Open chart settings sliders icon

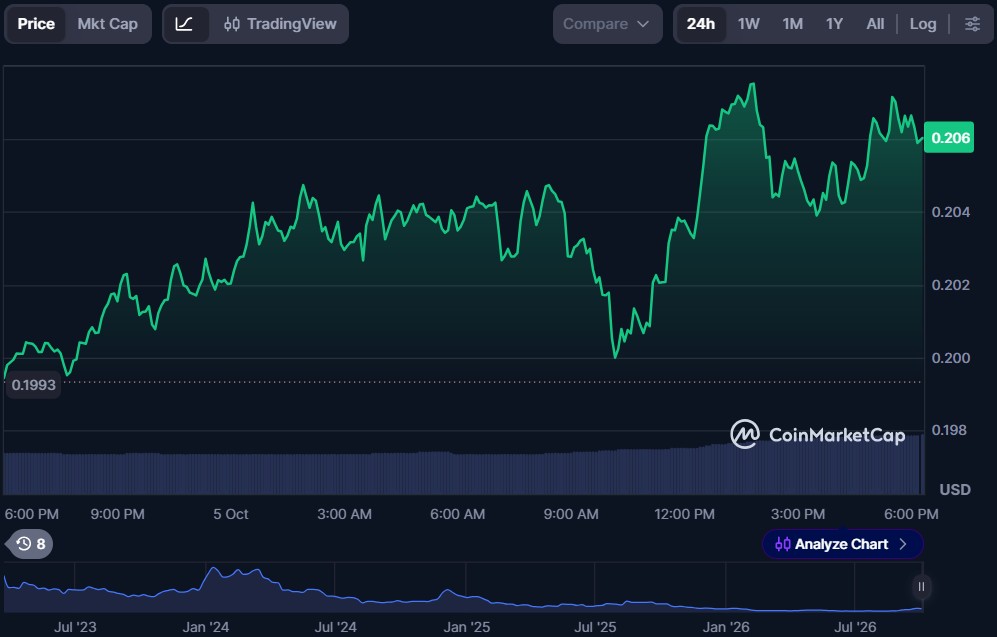coord(972,24)
